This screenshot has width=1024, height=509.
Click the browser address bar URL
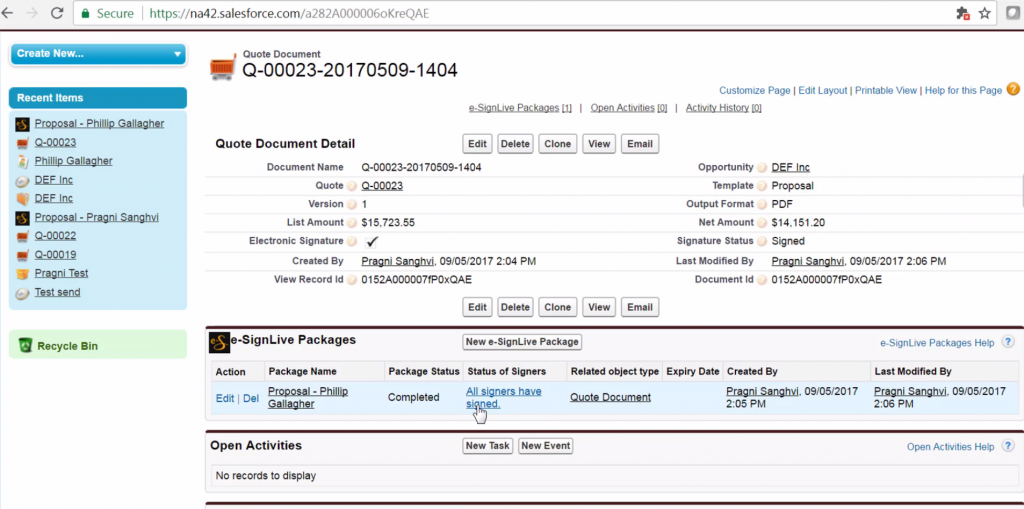point(289,13)
